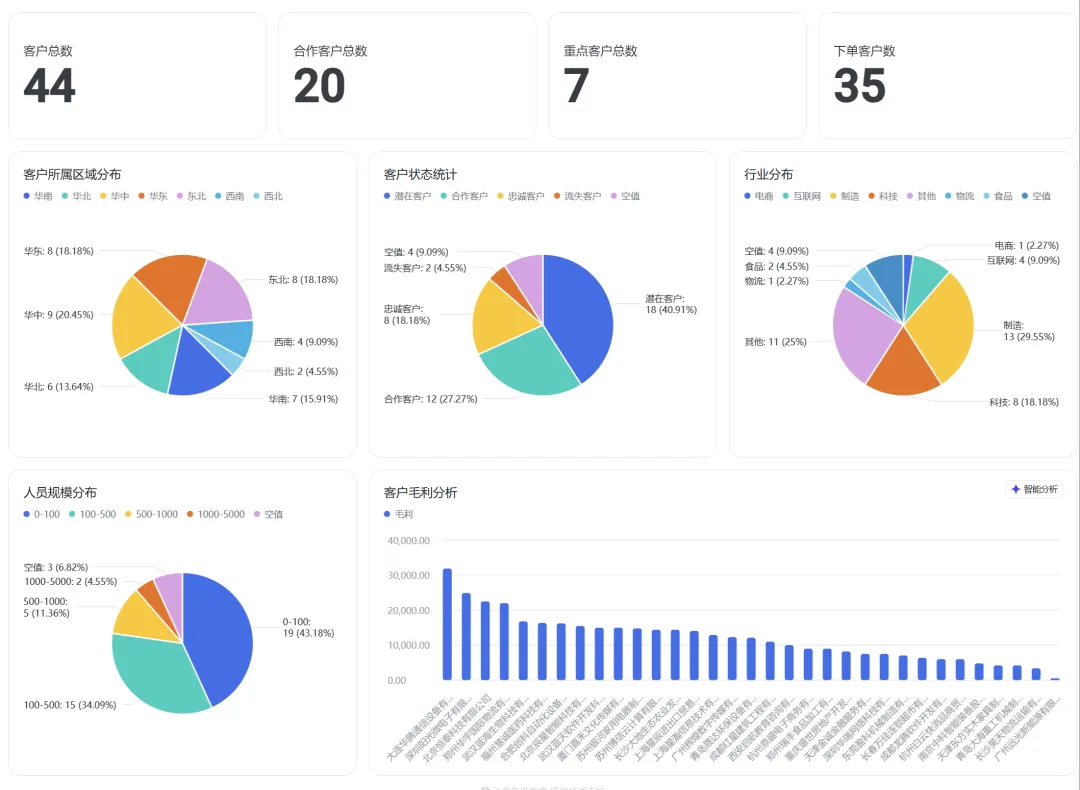
Task: Toggle 物流 legend in the 行业分布 chart
Action: tap(959, 196)
